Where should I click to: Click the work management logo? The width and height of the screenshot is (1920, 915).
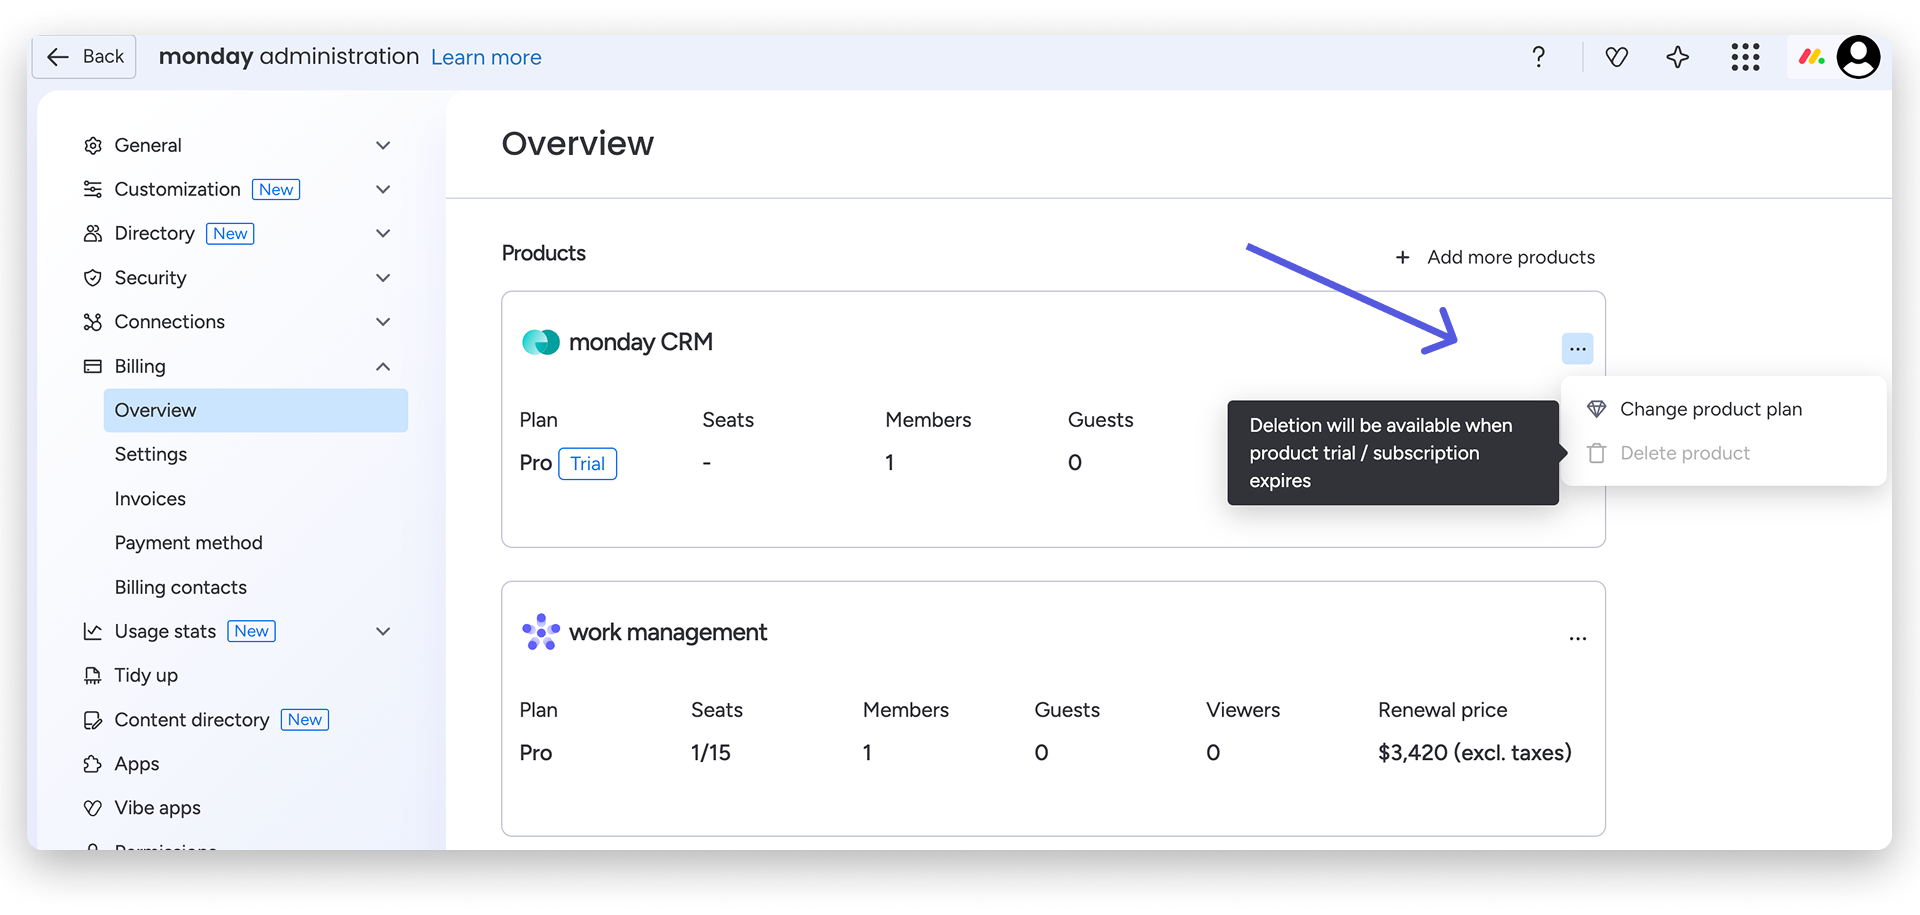[541, 633]
